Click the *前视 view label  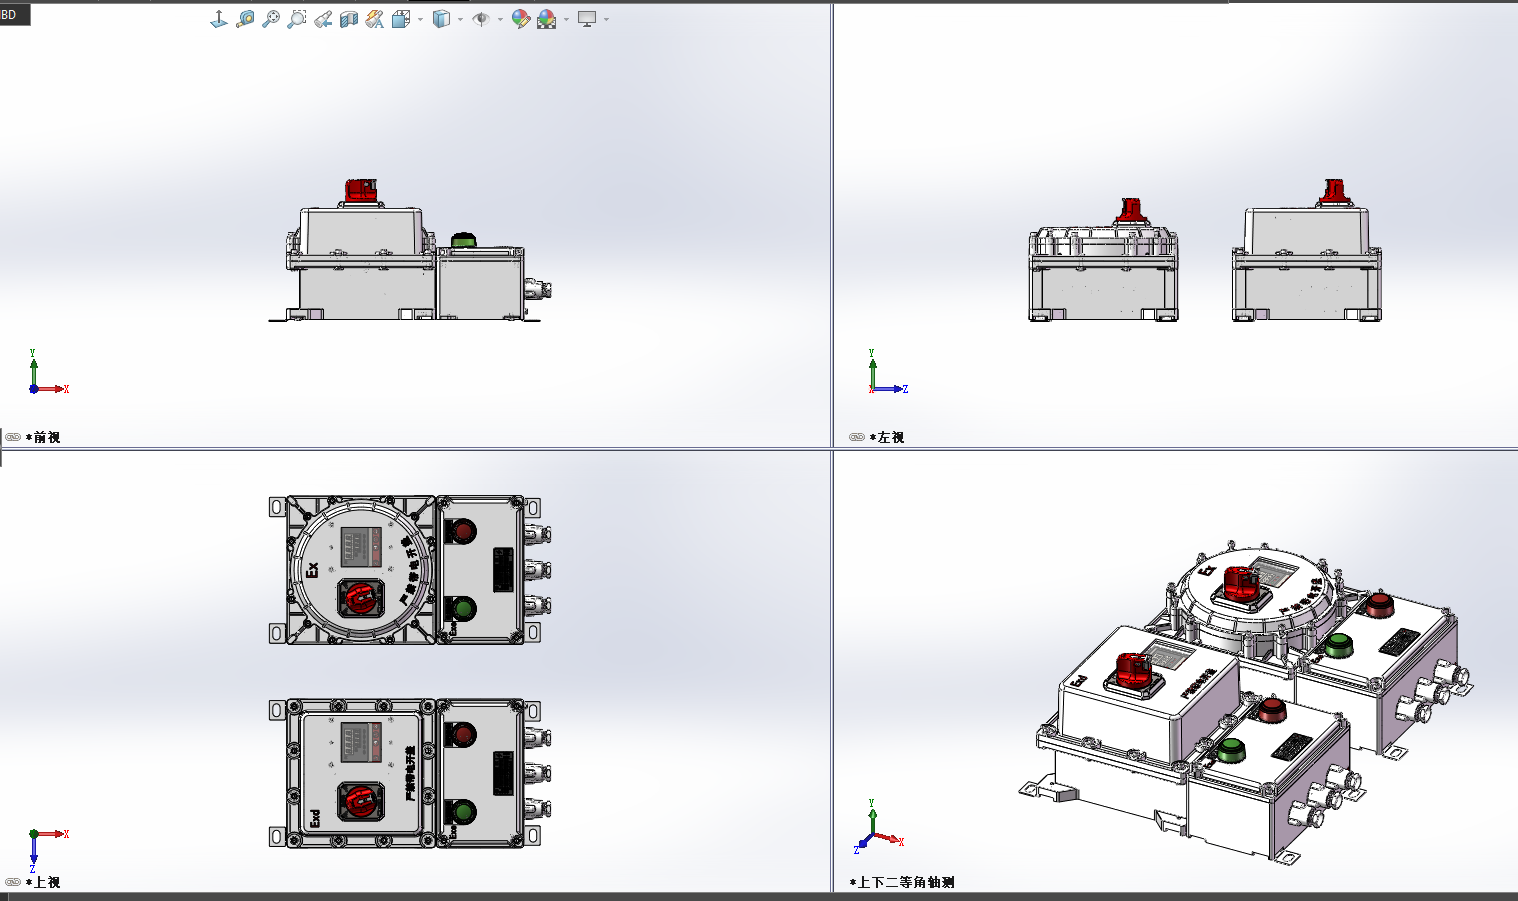click(43, 437)
